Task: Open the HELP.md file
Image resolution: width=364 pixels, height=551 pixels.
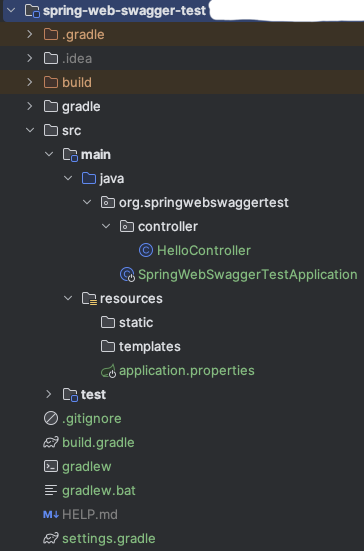Action: pyautogui.click(x=90, y=514)
